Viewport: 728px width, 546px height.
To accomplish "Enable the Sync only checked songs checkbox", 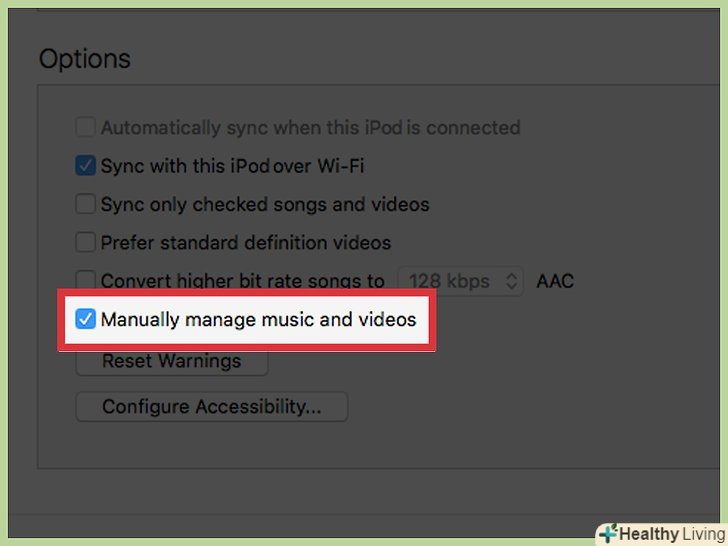I will coord(86,204).
